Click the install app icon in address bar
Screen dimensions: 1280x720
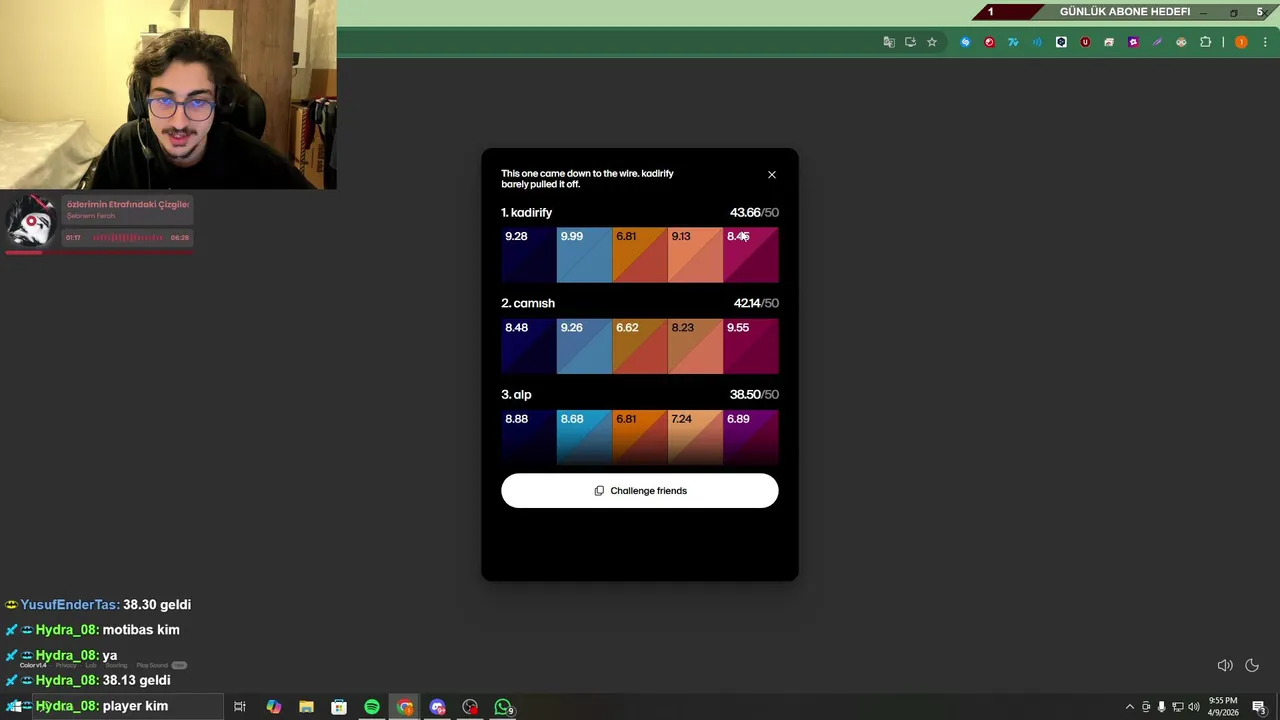[910, 42]
